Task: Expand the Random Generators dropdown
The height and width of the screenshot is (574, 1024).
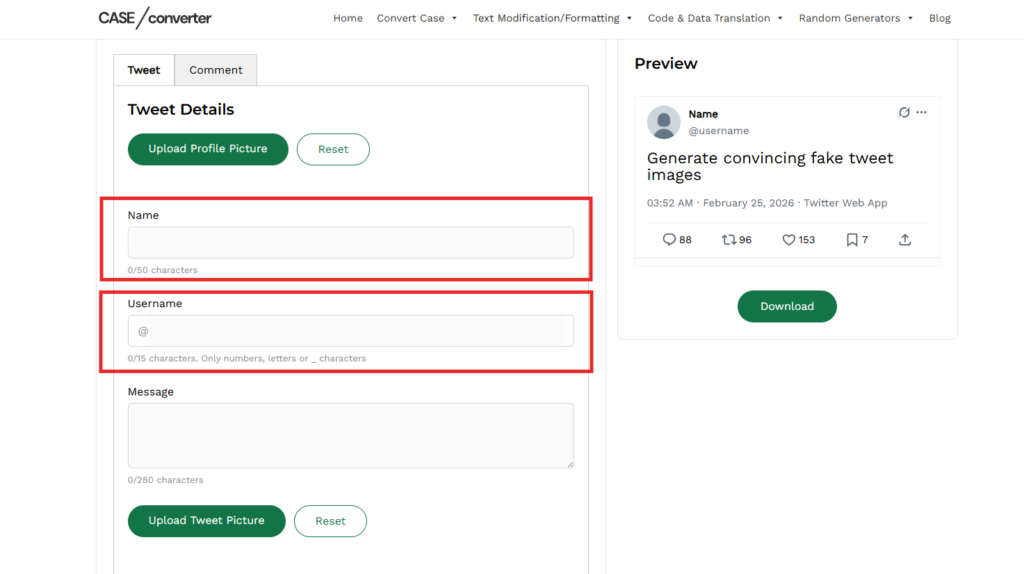Action: tap(856, 18)
